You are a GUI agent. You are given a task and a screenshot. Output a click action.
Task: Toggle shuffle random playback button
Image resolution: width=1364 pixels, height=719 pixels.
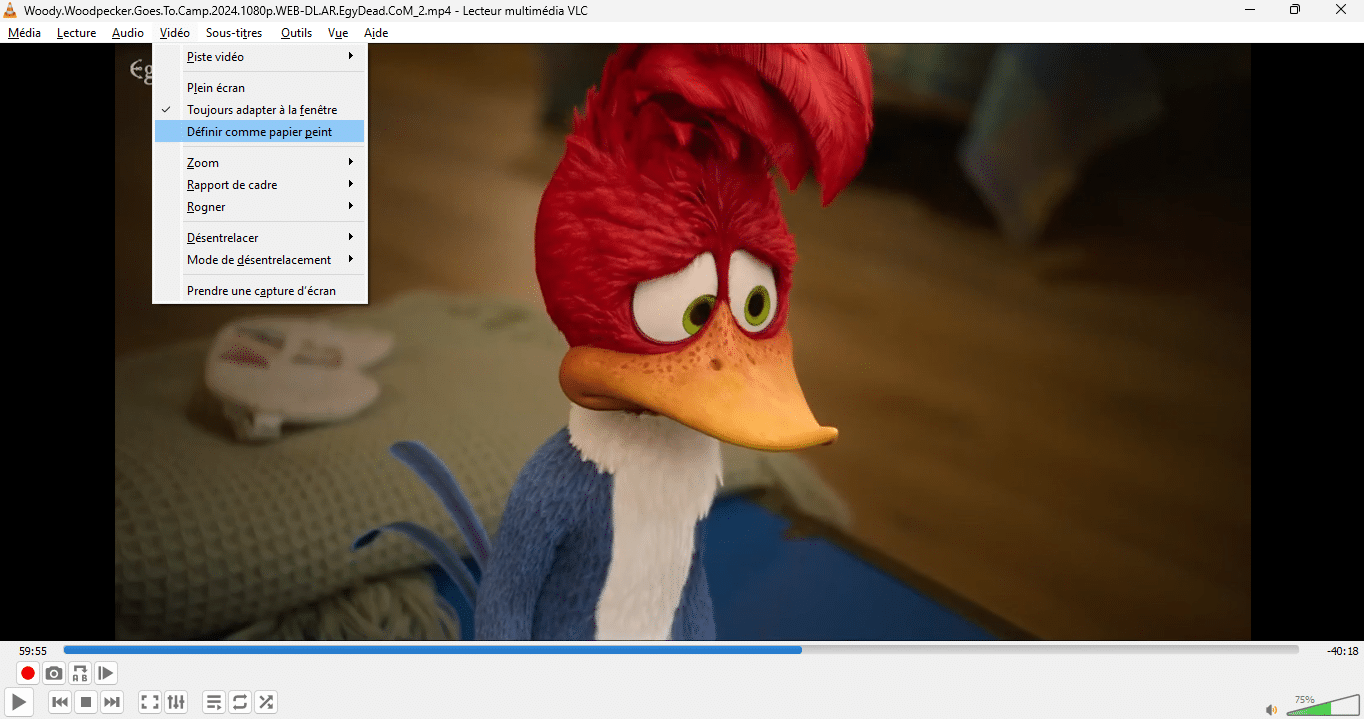pyautogui.click(x=266, y=702)
